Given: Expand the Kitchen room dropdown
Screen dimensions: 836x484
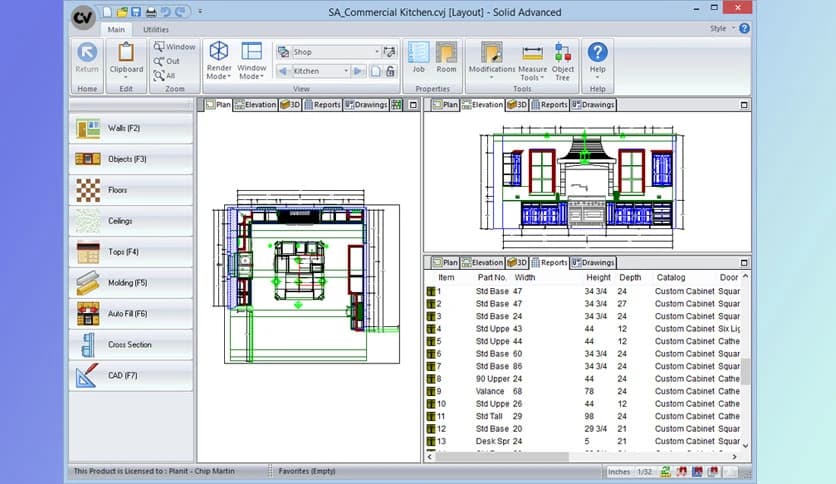Looking at the screenshot, I should pos(346,71).
